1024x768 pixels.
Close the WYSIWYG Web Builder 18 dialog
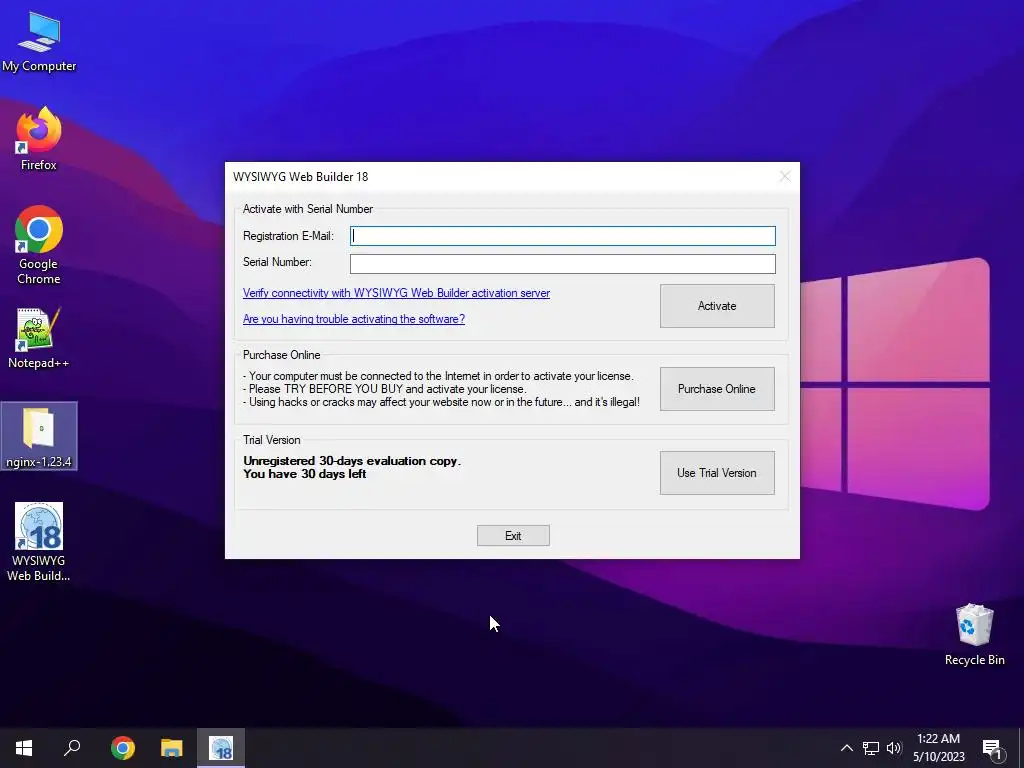(x=785, y=176)
